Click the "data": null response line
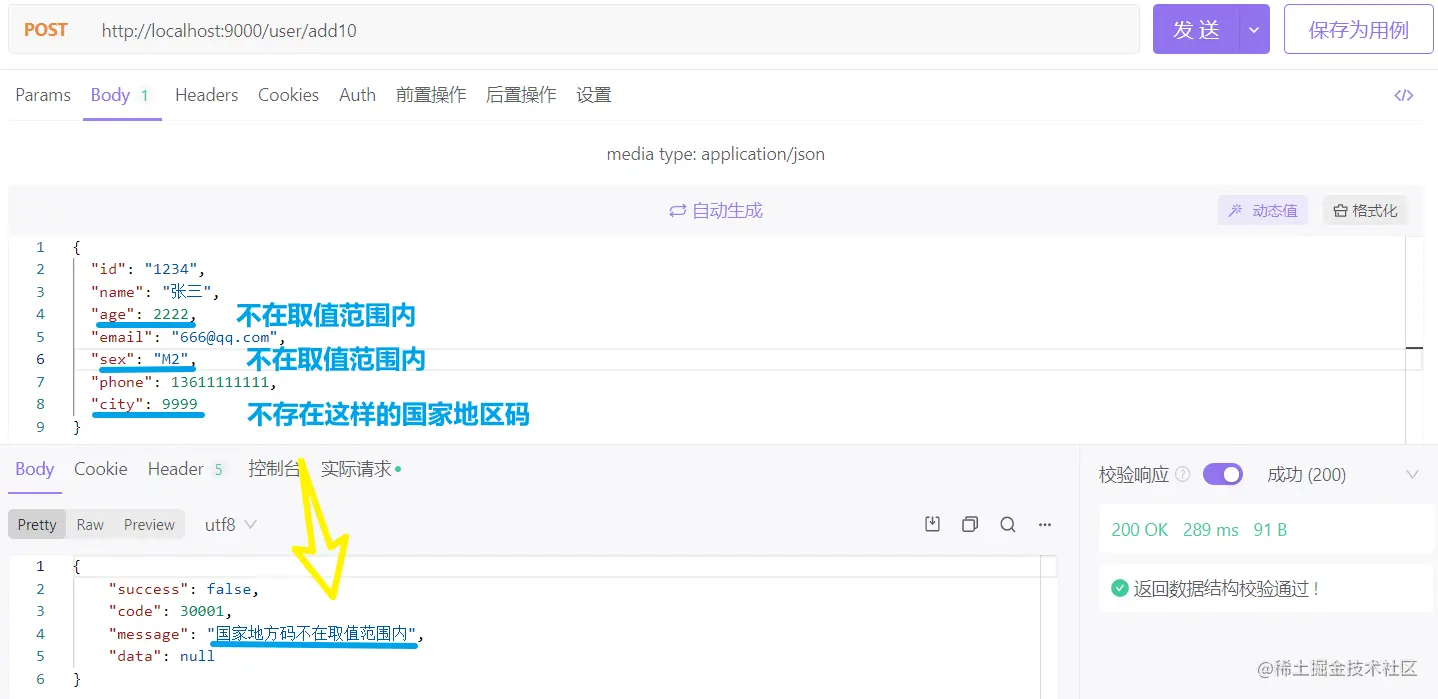 pos(162,656)
